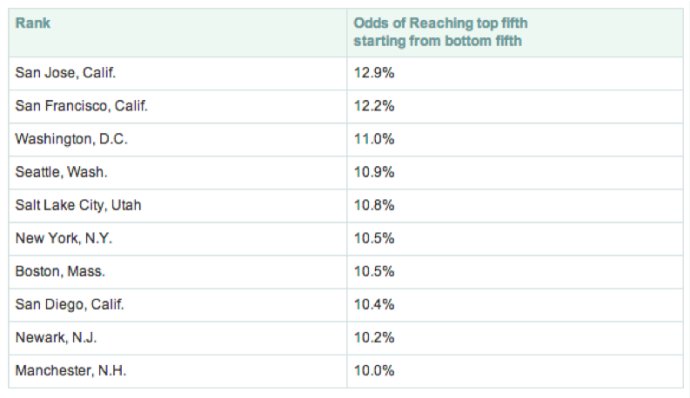Screen dimensions: 690x398
Task: Click the 10.4% value
Action: (x=374, y=304)
